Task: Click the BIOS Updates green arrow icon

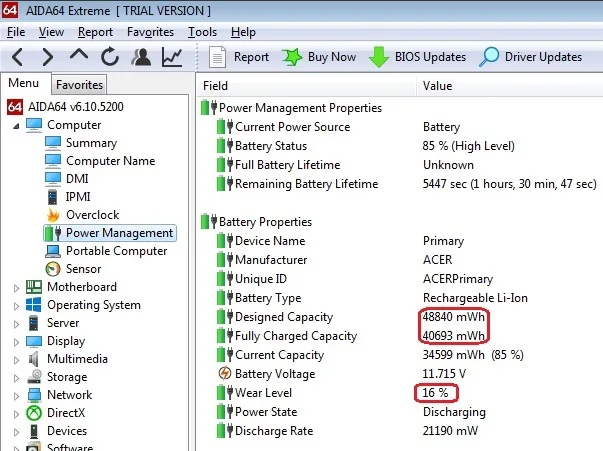Action: coord(379,57)
